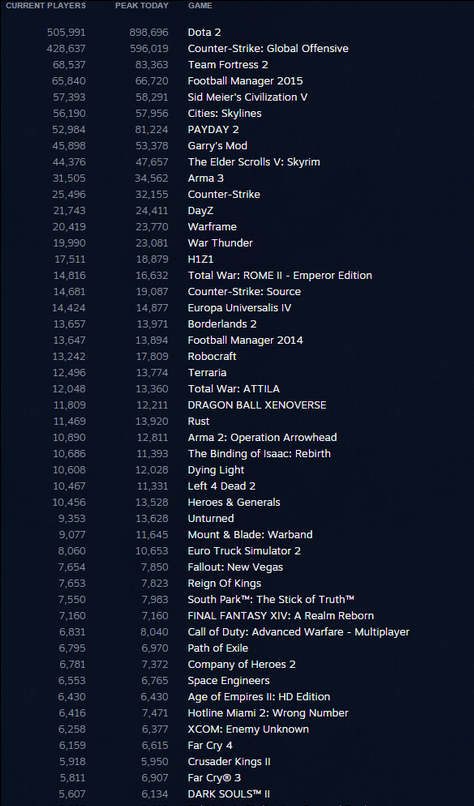
Task: Open Cities: Skylines game page
Action: pyautogui.click(x=224, y=113)
